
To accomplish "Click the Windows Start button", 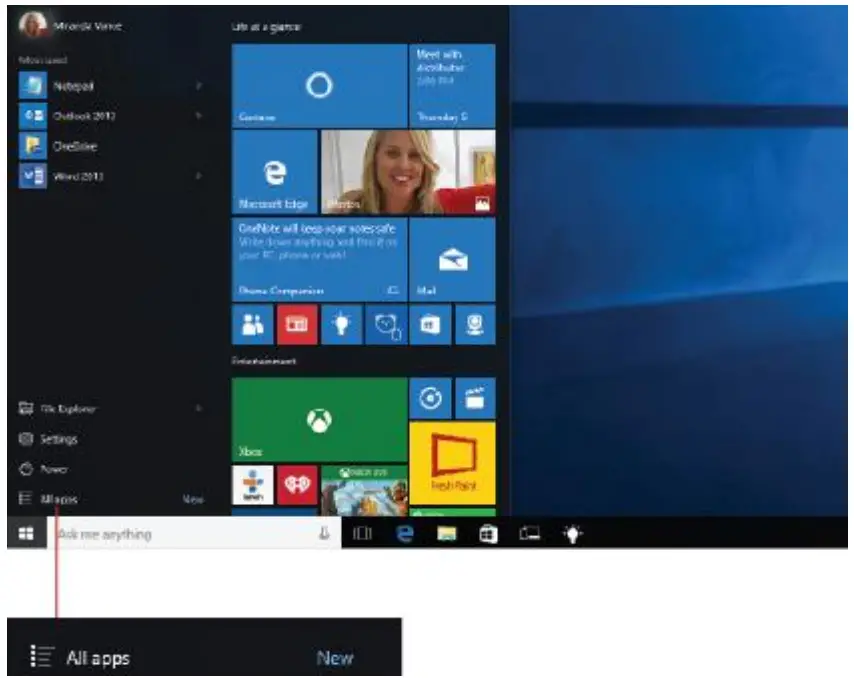I will (x=26, y=533).
